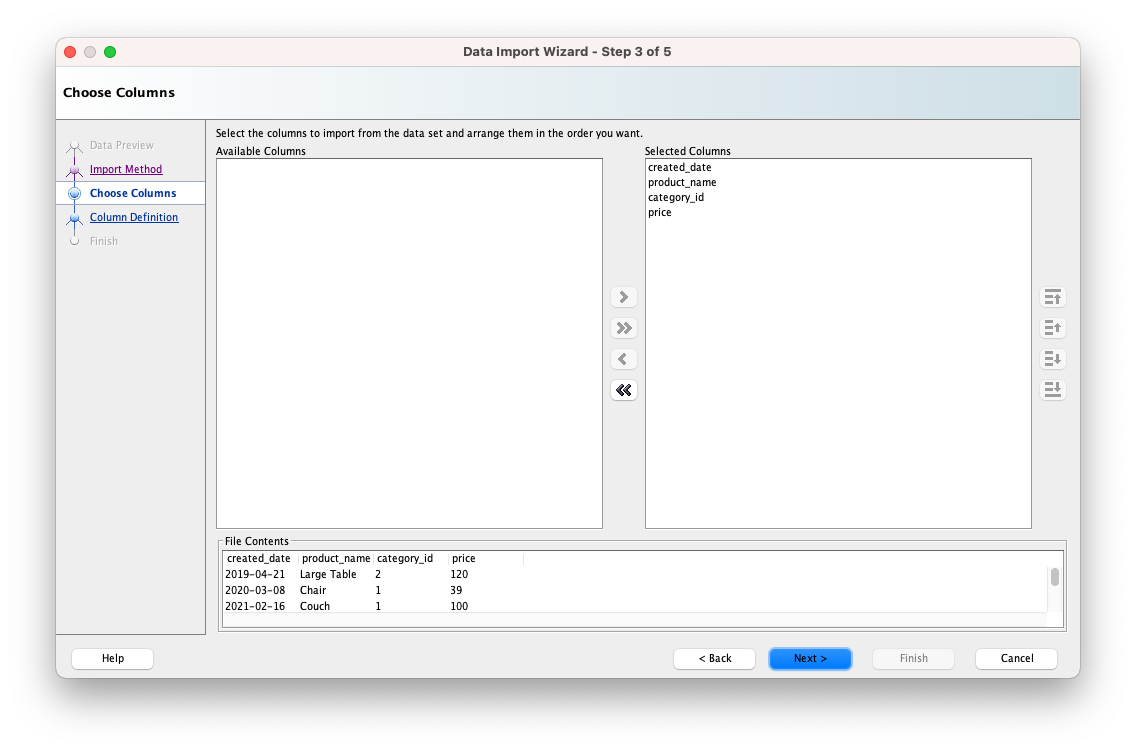Click the remove single column arrow
Image resolution: width=1136 pixels, height=752 pixels.
click(624, 359)
